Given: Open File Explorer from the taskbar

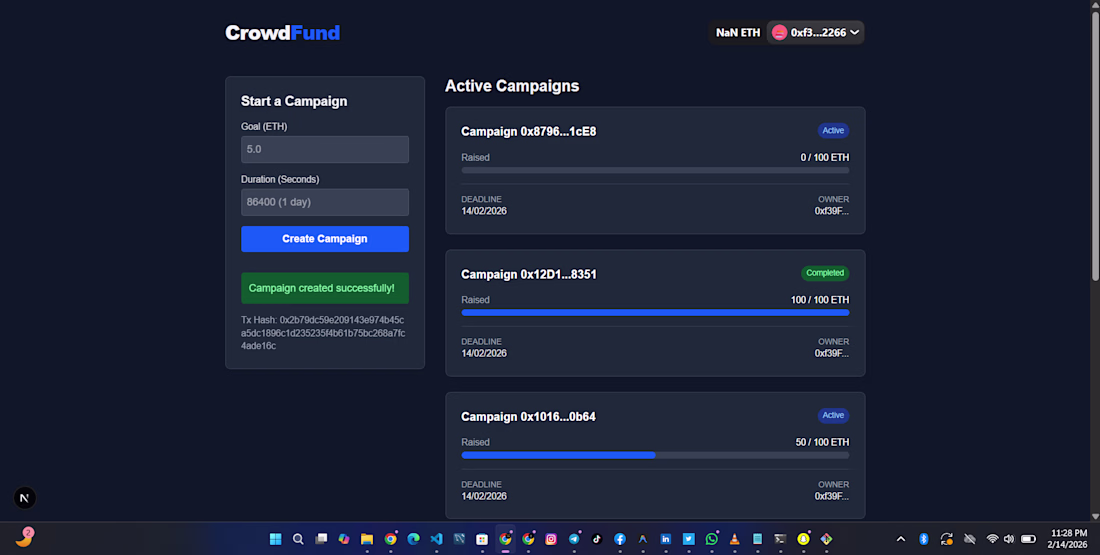Looking at the screenshot, I should click(x=367, y=539).
